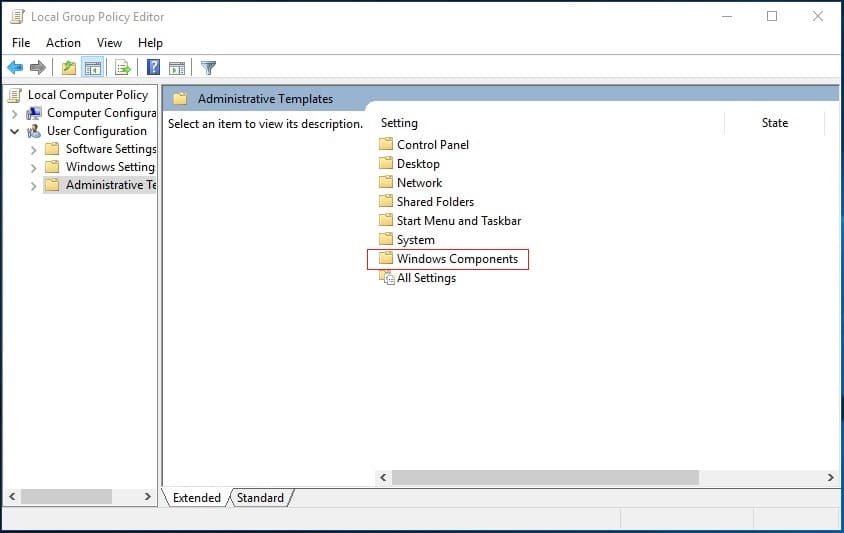Click the Control Panel folder icon
Viewport: 844px width, 533px height.
386,144
